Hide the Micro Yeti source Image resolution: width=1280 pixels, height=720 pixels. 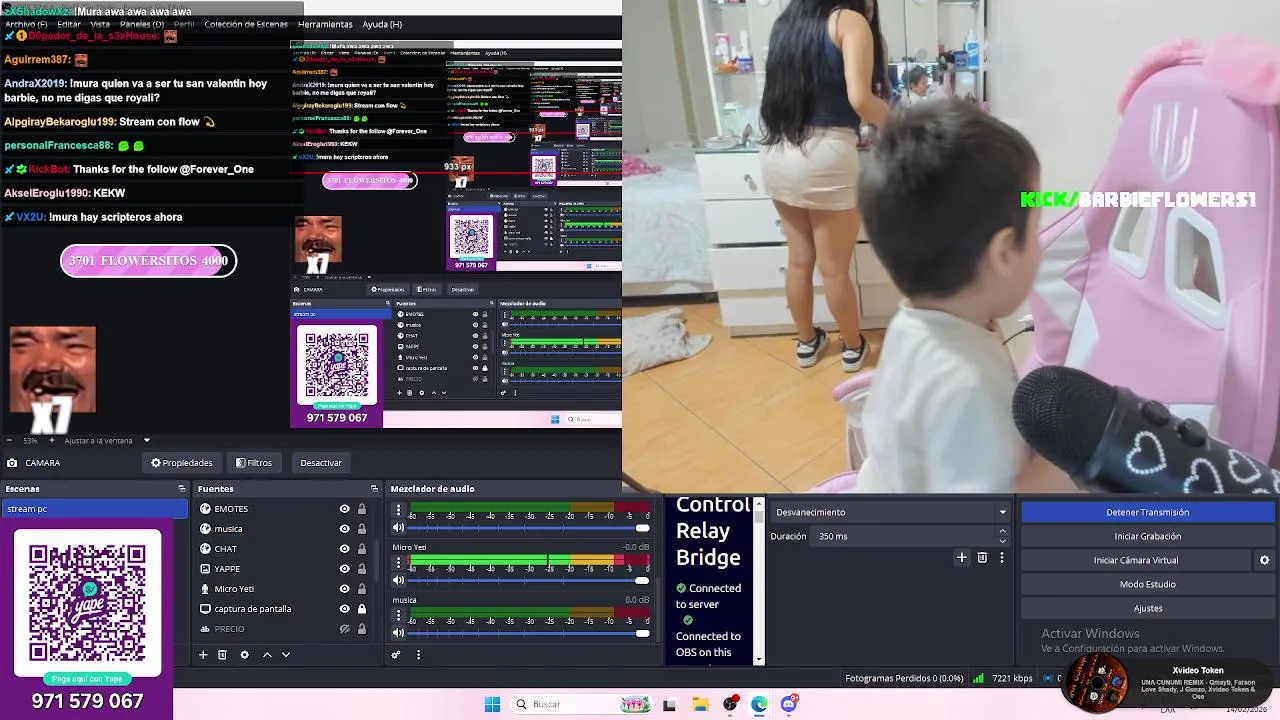point(344,589)
